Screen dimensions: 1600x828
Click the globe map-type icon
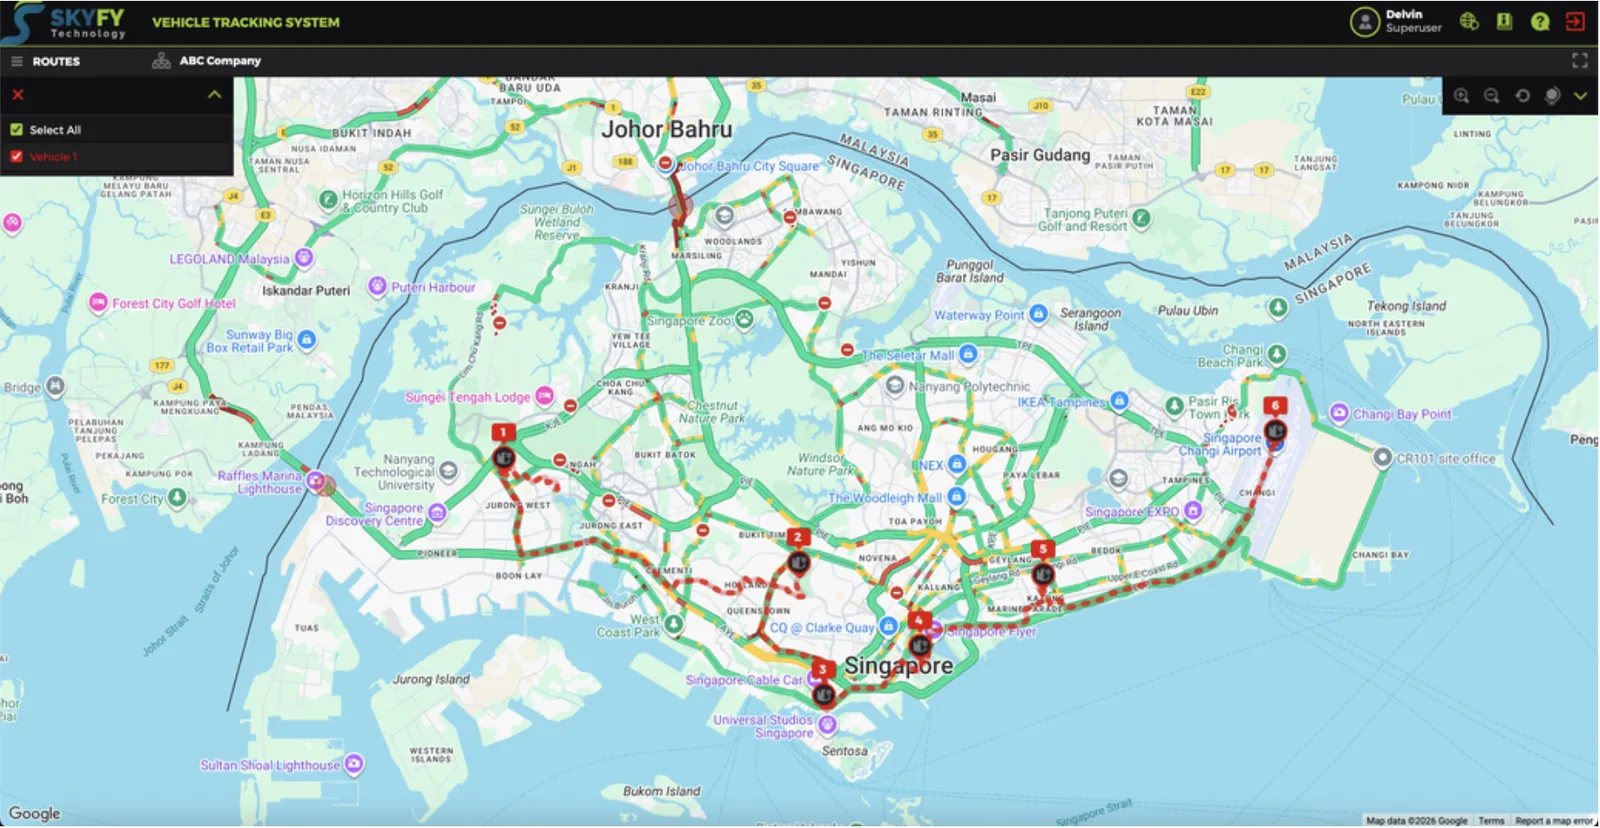point(1552,96)
